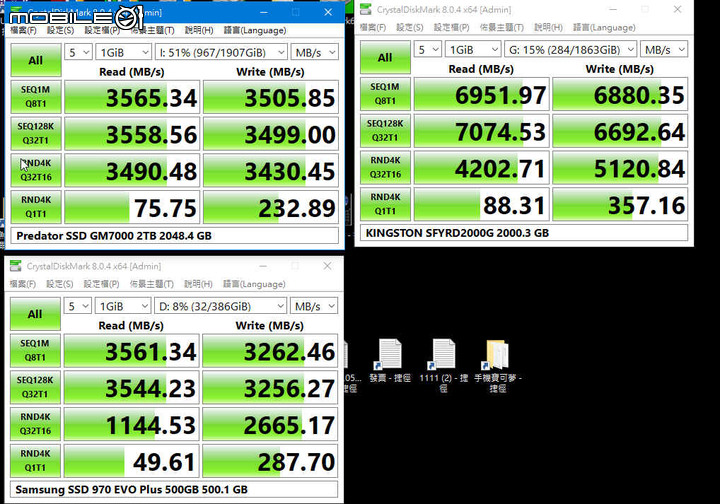Open drive selector showing I: 51%
720x504 pixels.
click(x=221, y=52)
